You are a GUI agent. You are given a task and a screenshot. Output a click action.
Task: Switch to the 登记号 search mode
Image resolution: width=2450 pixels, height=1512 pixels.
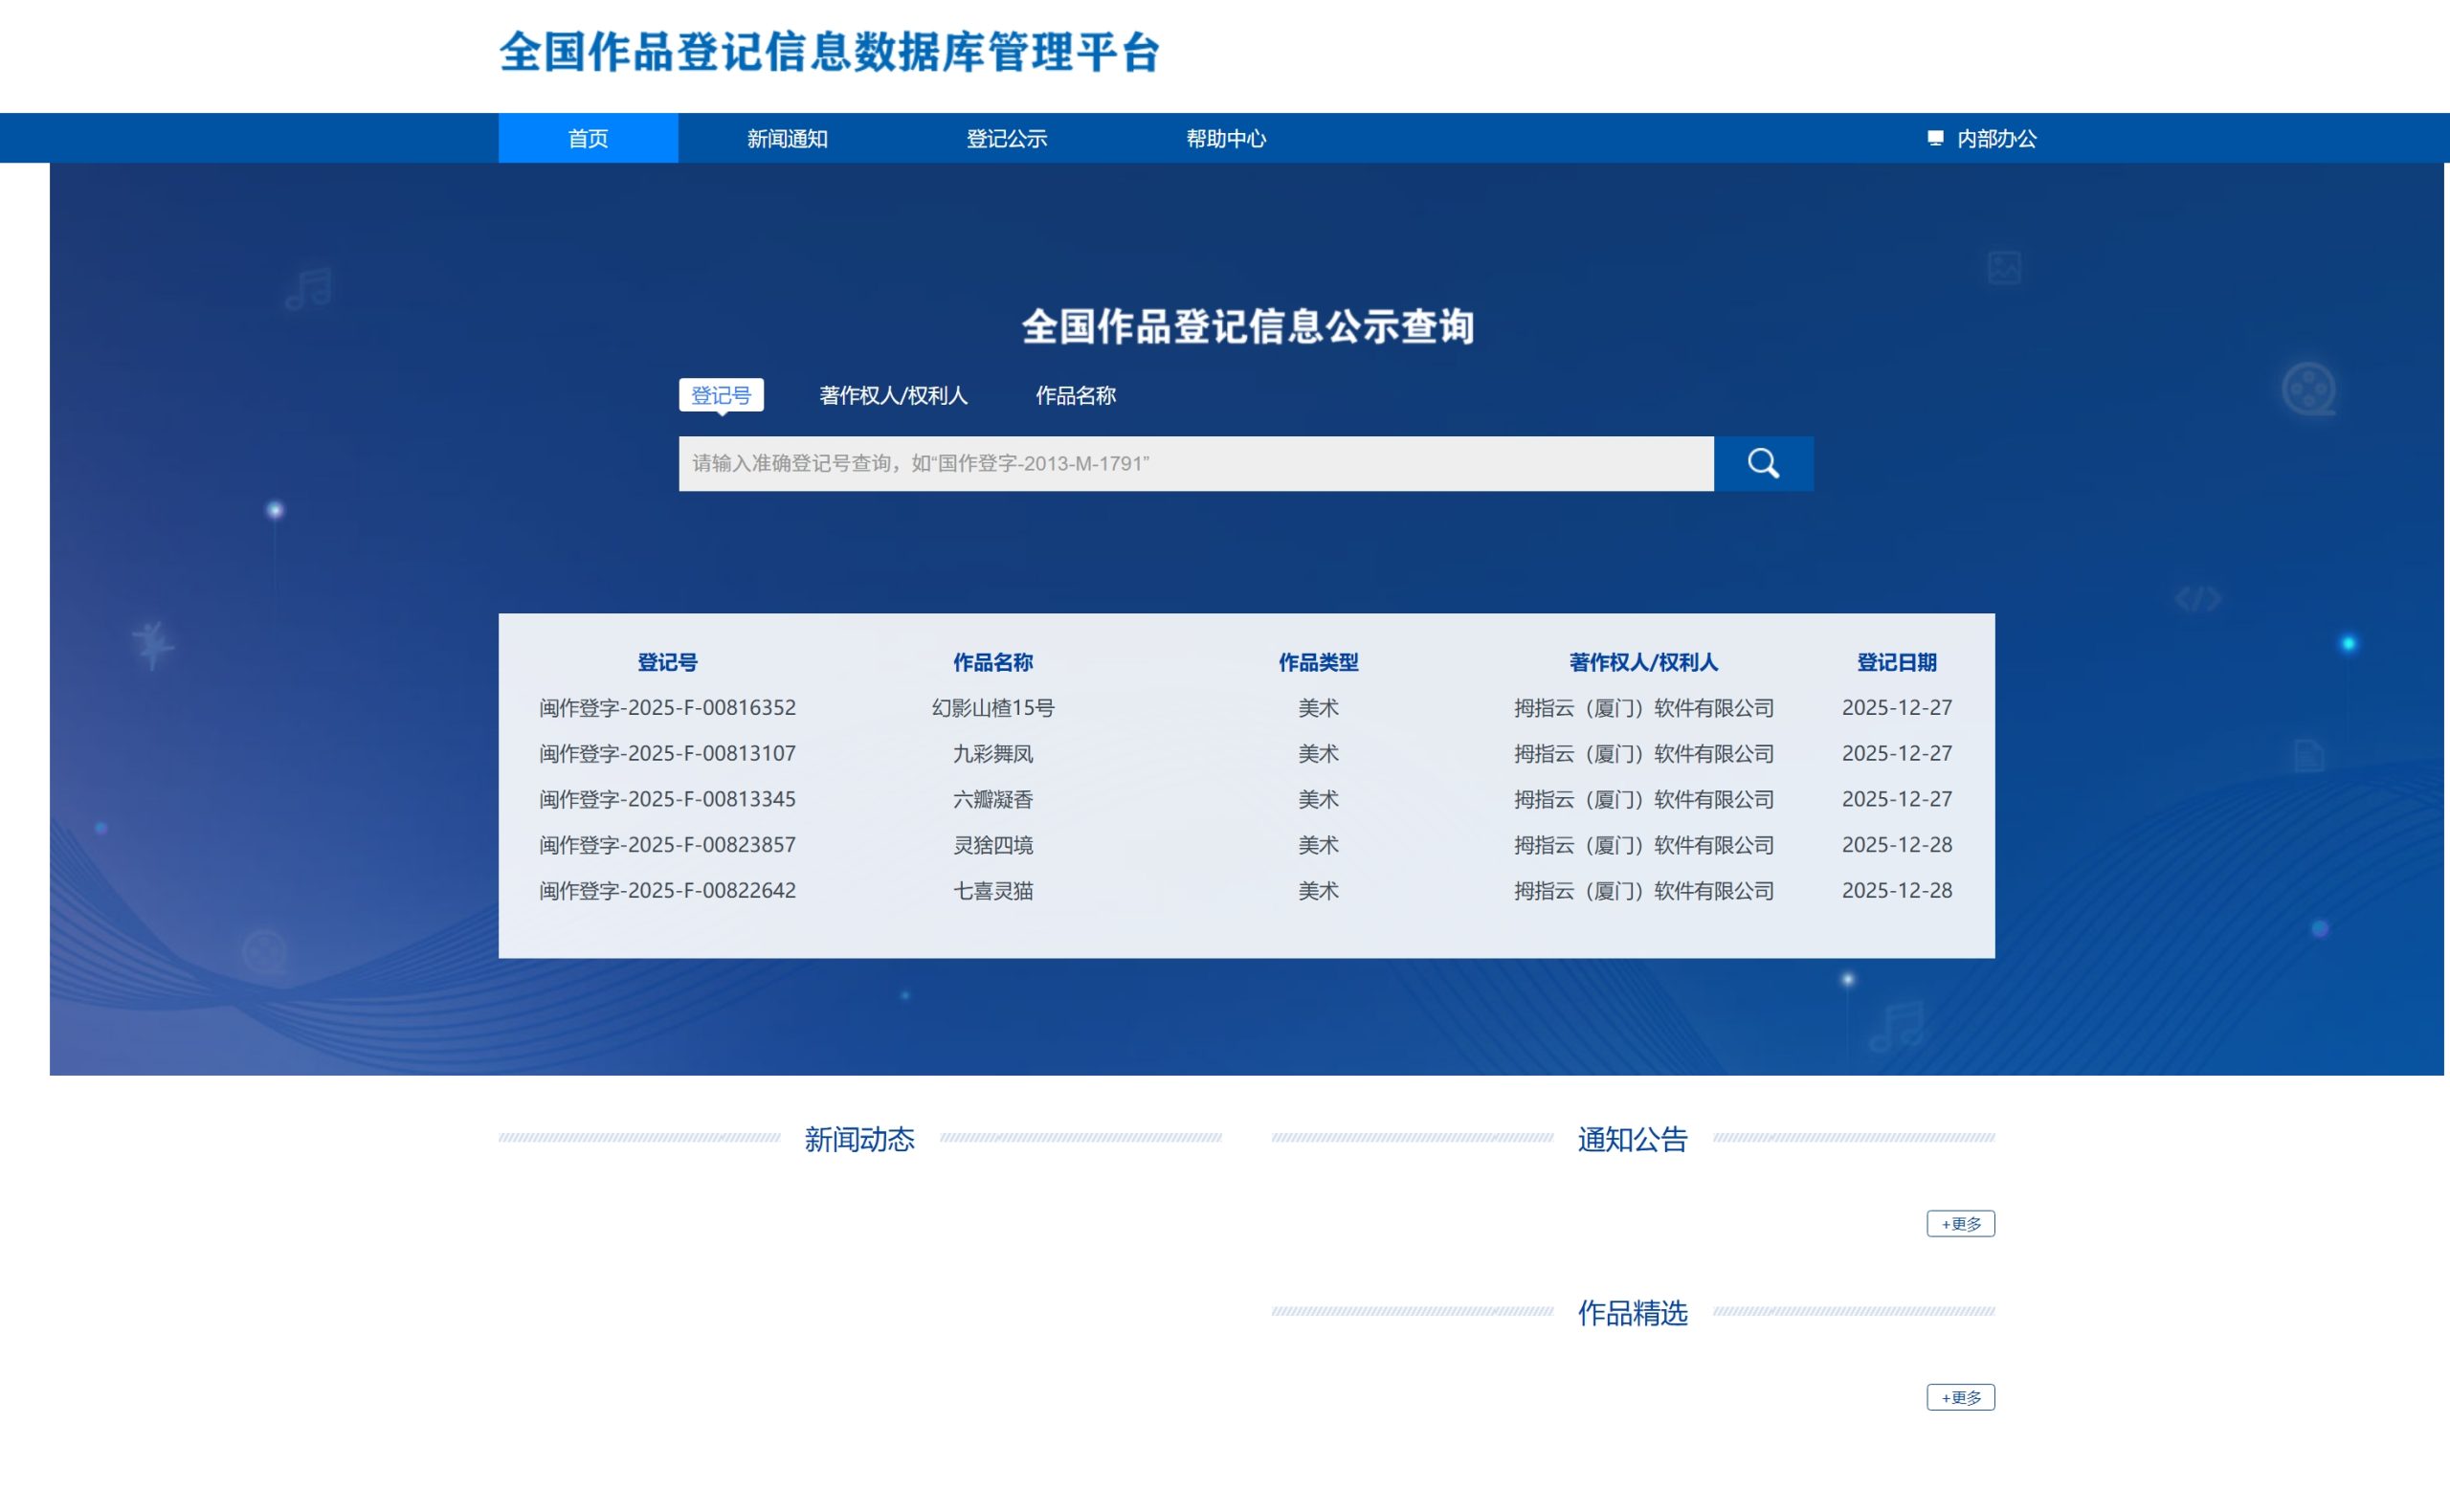[x=722, y=395]
